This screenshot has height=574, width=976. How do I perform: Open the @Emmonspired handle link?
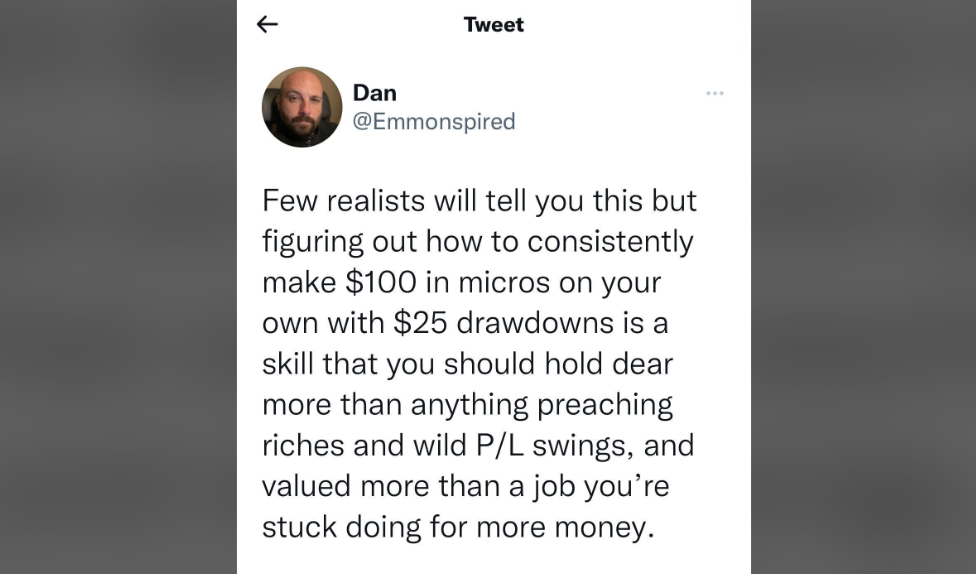[434, 122]
